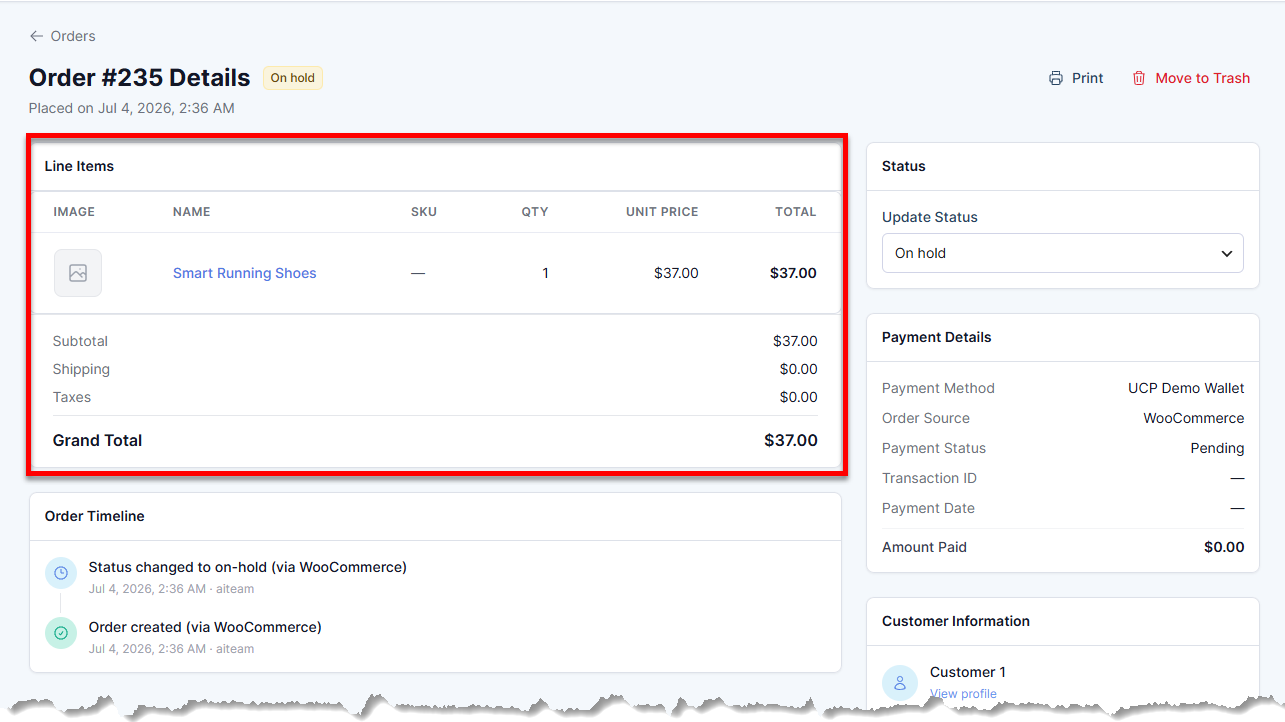Click the Taxes label
Screen dimensions: 1285x722
click(72, 397)
